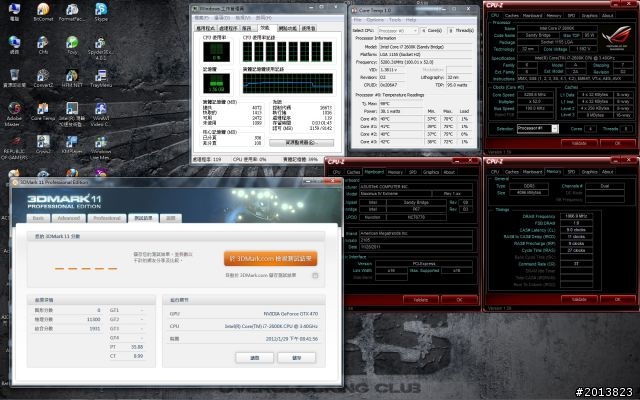
Task: Click the Task Manager title bar icon
Action: (195, 8)
